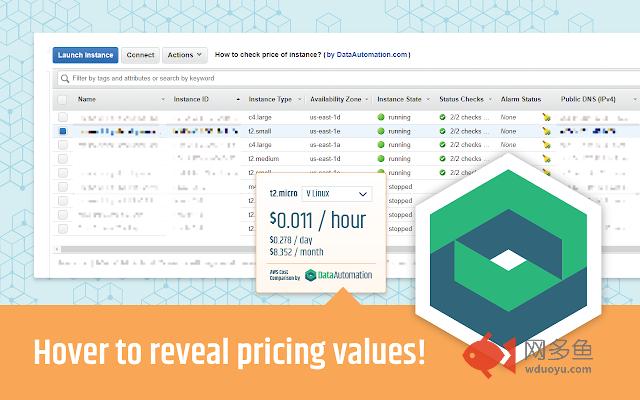Uncheck the selected t2.small row checkbox
This screenshot has height=400, width=640.
click(63, 131)
